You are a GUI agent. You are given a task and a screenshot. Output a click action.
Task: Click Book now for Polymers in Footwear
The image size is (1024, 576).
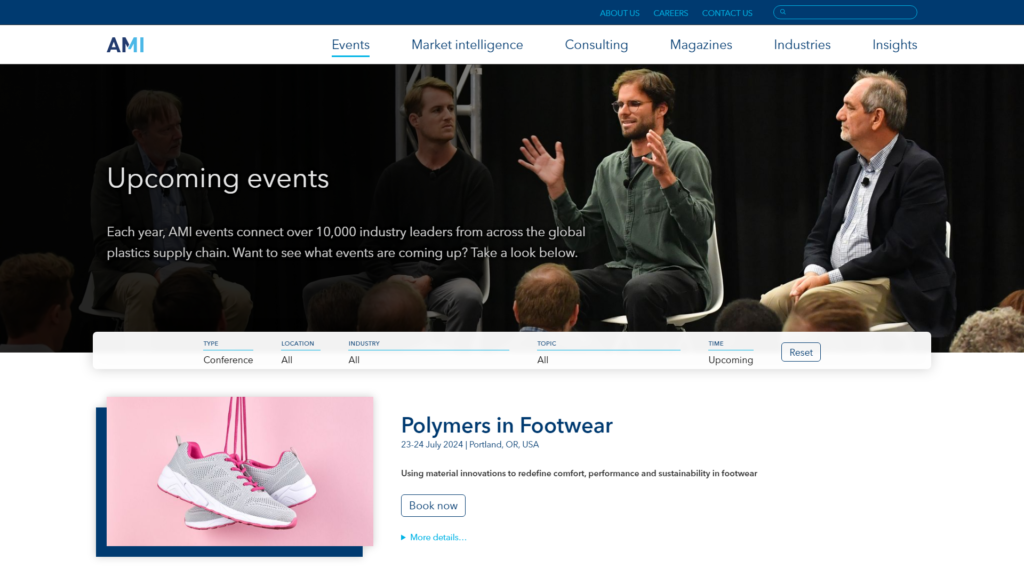pyautogui.click(x=433, y=505)
